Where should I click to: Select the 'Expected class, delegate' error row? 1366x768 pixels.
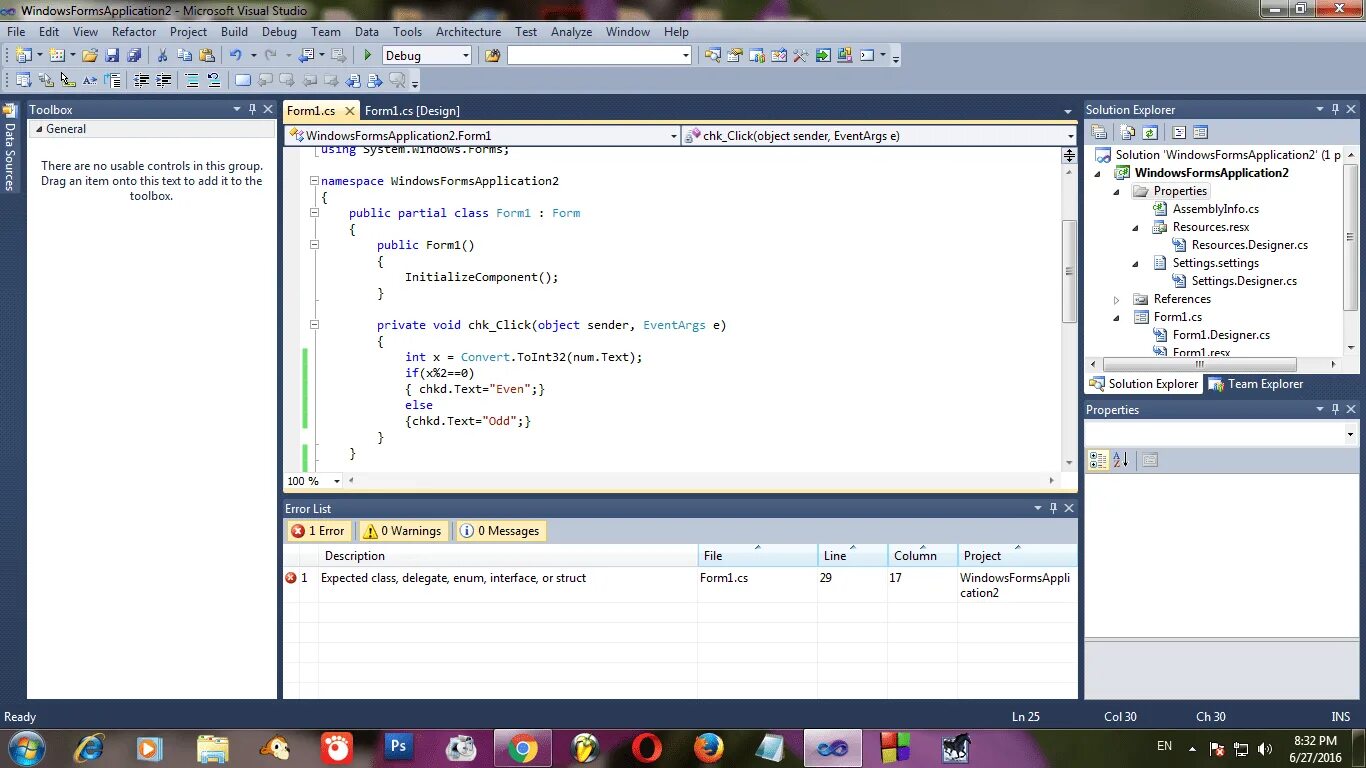[x=680, y=585]
